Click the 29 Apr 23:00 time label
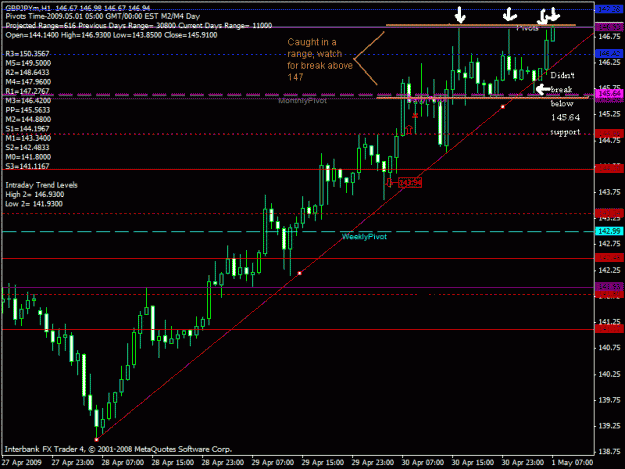The height and width of the screenshot is (469, 625). [x=373, y=463]
